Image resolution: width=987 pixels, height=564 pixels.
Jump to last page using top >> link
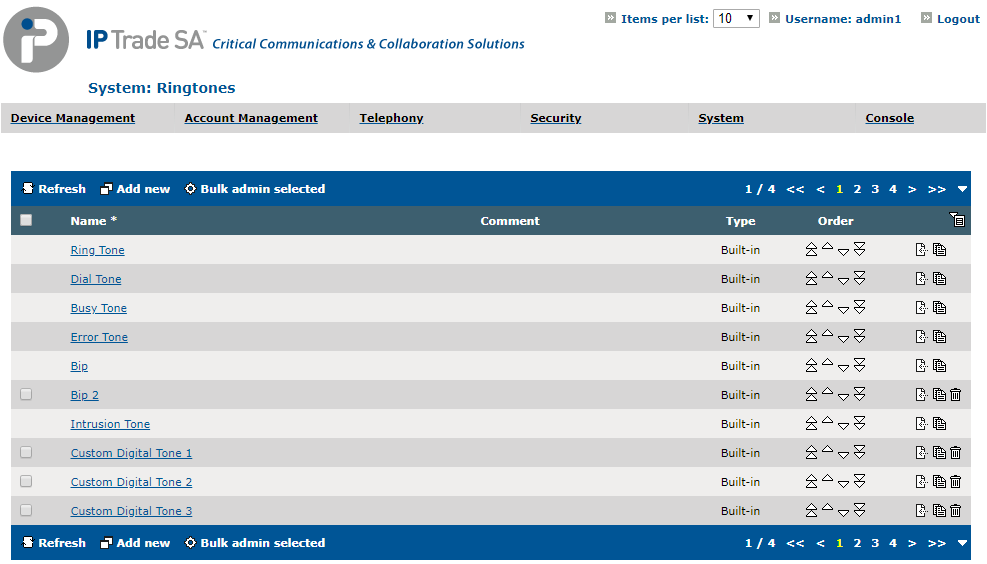pyautogui.click(x=937, y=189)
